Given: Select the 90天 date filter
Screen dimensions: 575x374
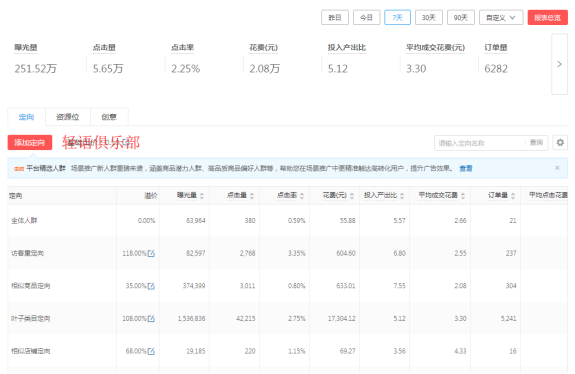Looking at the screenshot, I should 461,18.
